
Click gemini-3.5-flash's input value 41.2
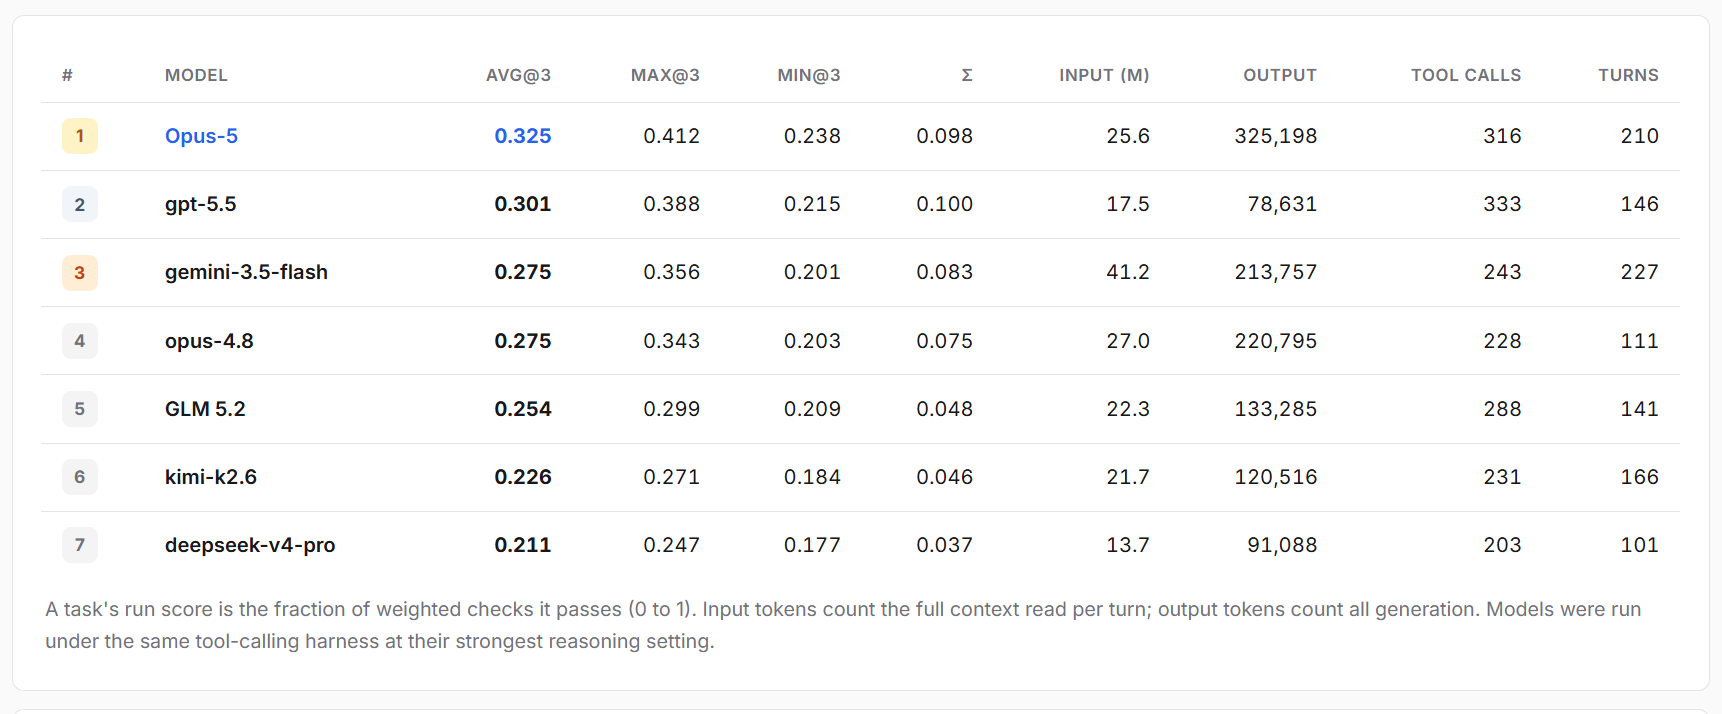tap(1128, 272)
